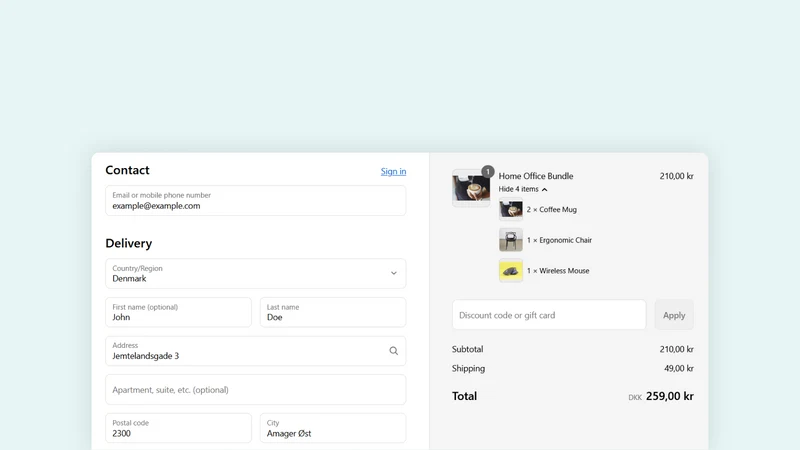Click the '2 × Coffee Mug' text
The image size is (800, 450).
click(x=552, y=210)
